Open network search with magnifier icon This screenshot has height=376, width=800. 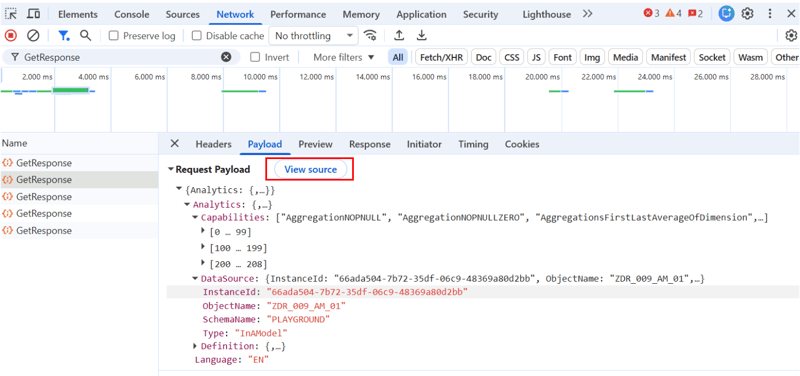tap(86, 35)
